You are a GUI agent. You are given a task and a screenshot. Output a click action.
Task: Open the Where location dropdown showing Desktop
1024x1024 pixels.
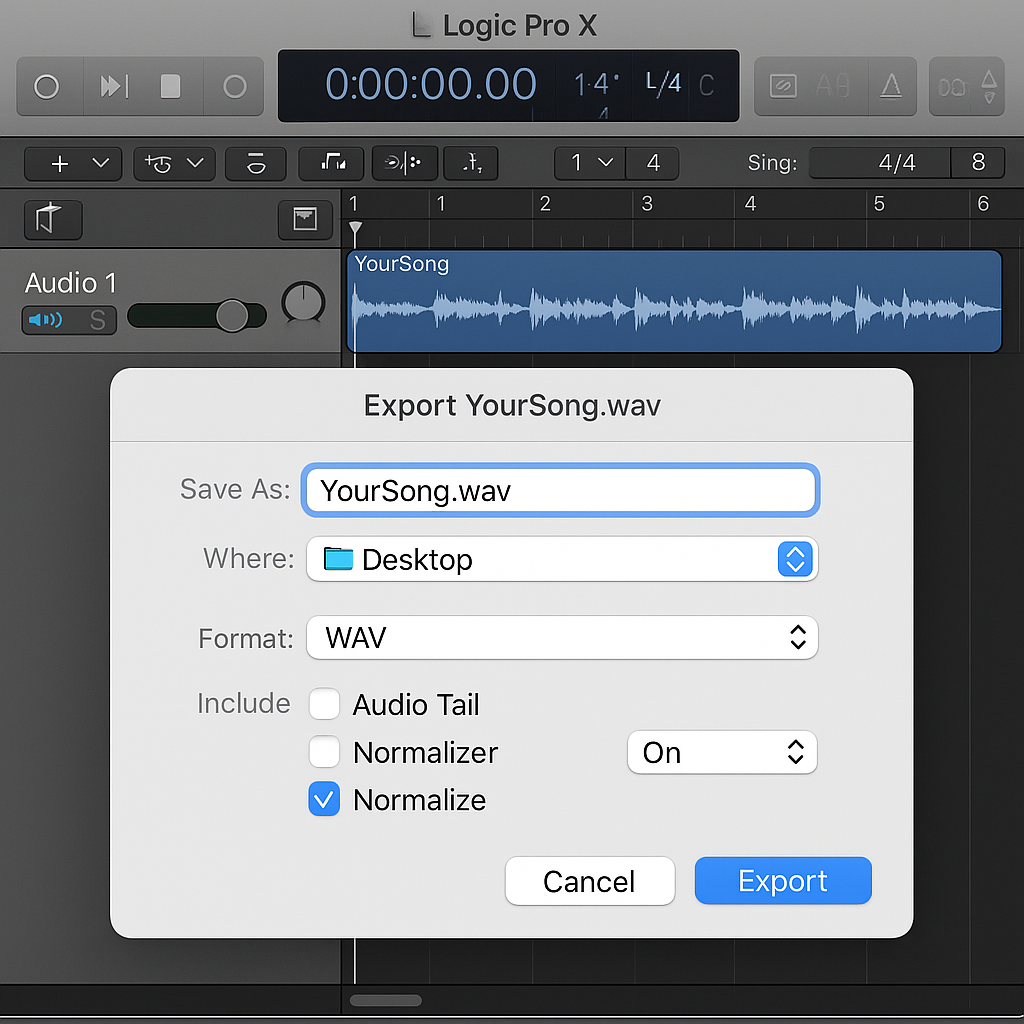pos(562,559)
